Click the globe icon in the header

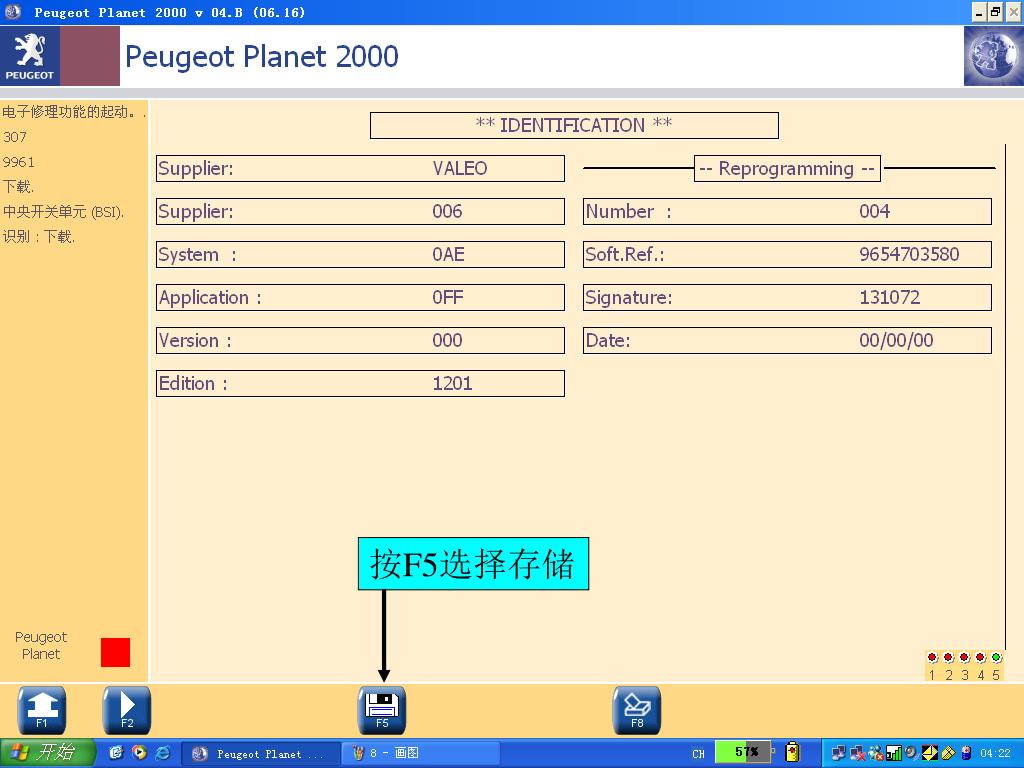[x=993, y=56]
